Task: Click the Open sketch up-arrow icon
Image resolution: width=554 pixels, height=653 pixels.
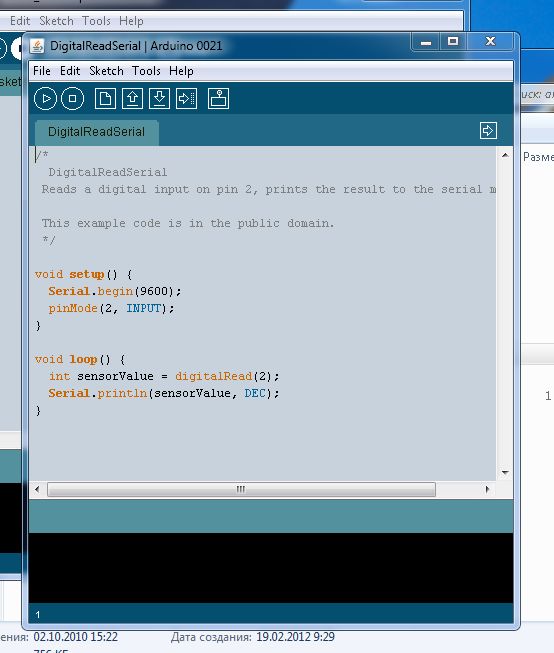Action: pyautogui.click(x=132, y=99)
